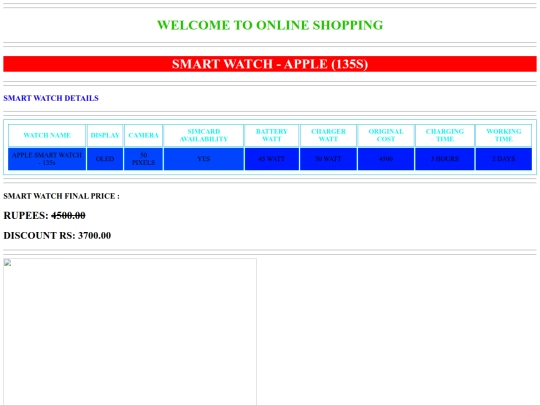Image resolution: width=540 pixels, height=405 pixels.
Task: Select the 2 DAYS working time cell
Action: 503,159
